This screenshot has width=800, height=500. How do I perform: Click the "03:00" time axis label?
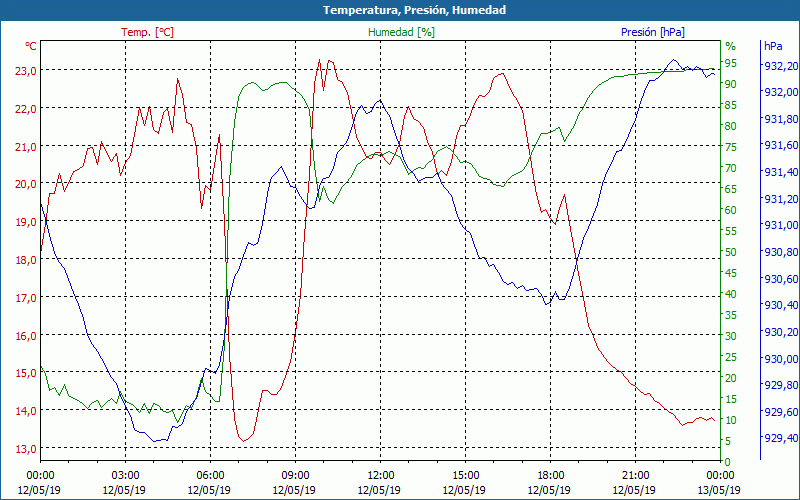tap(125, 476)
